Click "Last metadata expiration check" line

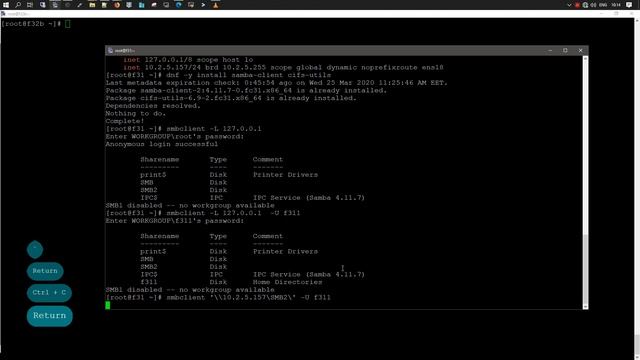click(x=277, y=83)
